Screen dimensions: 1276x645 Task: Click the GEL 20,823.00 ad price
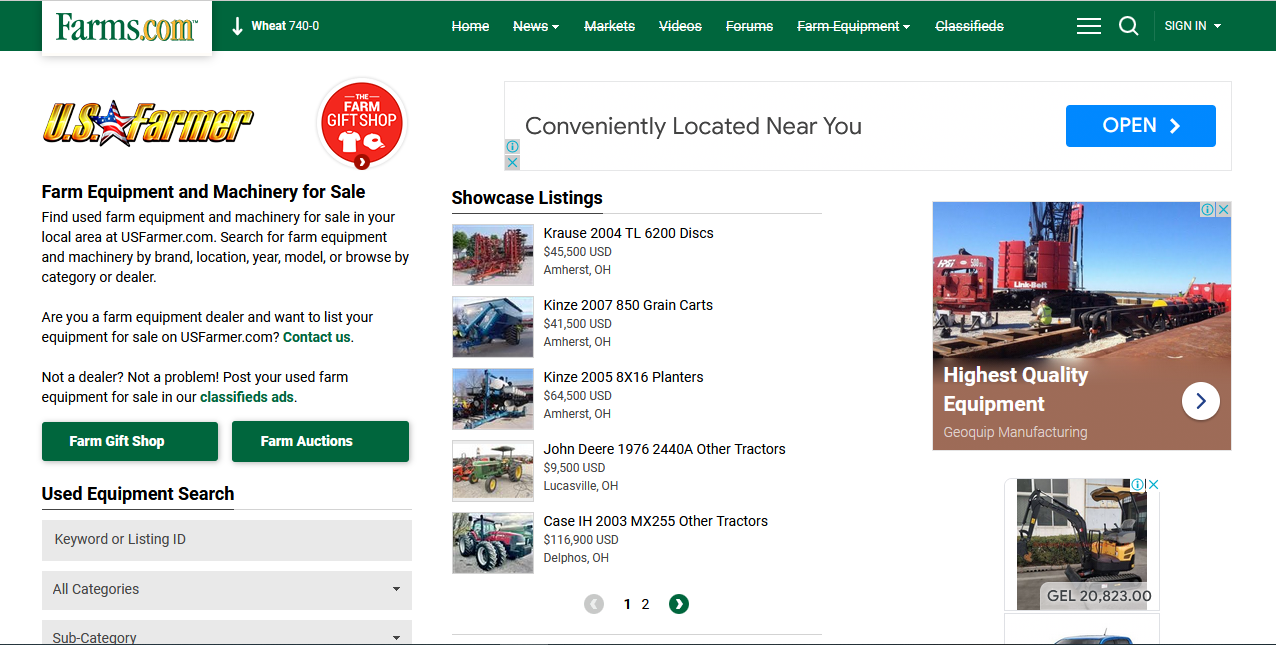click(x=1099, y=596)
